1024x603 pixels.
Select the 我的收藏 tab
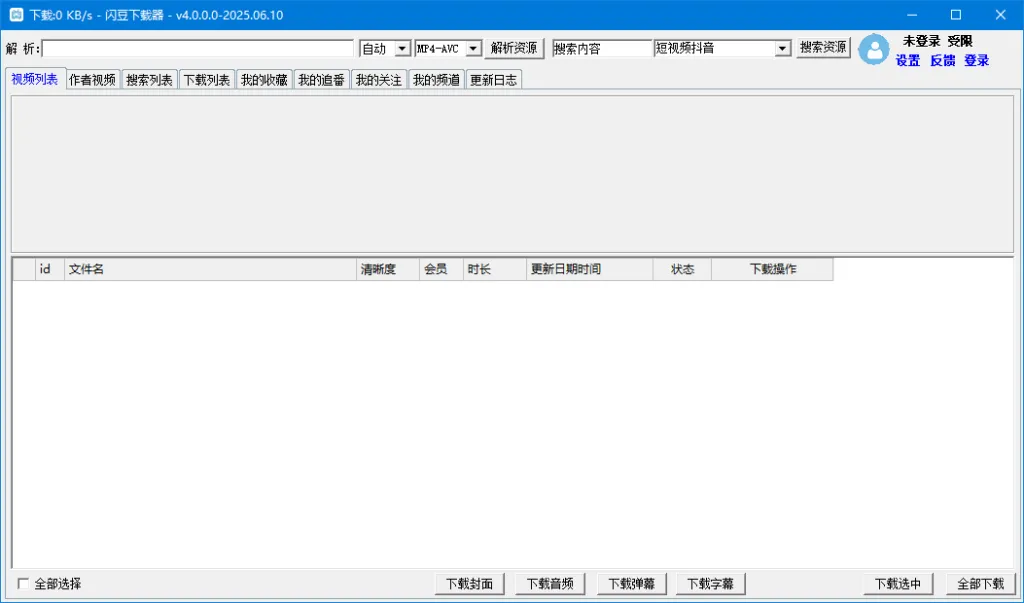(264, 80)
